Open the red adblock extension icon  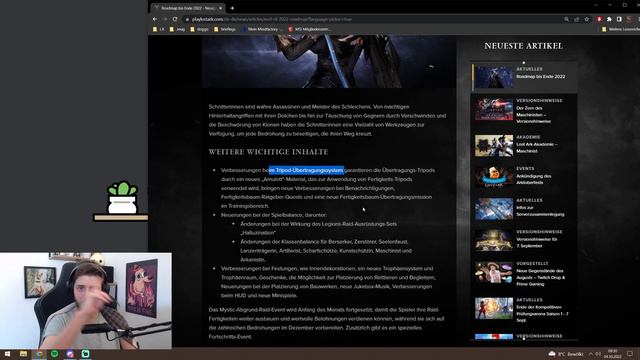[599, 19]
